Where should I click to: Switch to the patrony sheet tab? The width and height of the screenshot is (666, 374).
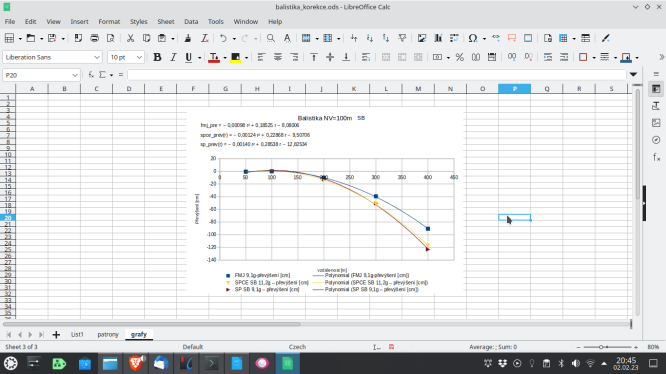point(108,335)
